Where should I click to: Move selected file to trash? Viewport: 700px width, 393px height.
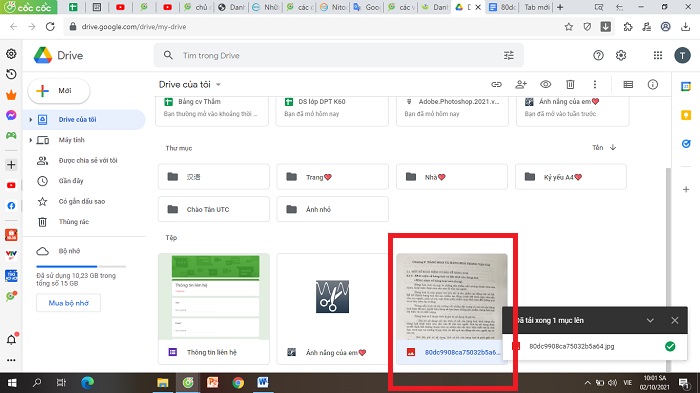[570, 84]
